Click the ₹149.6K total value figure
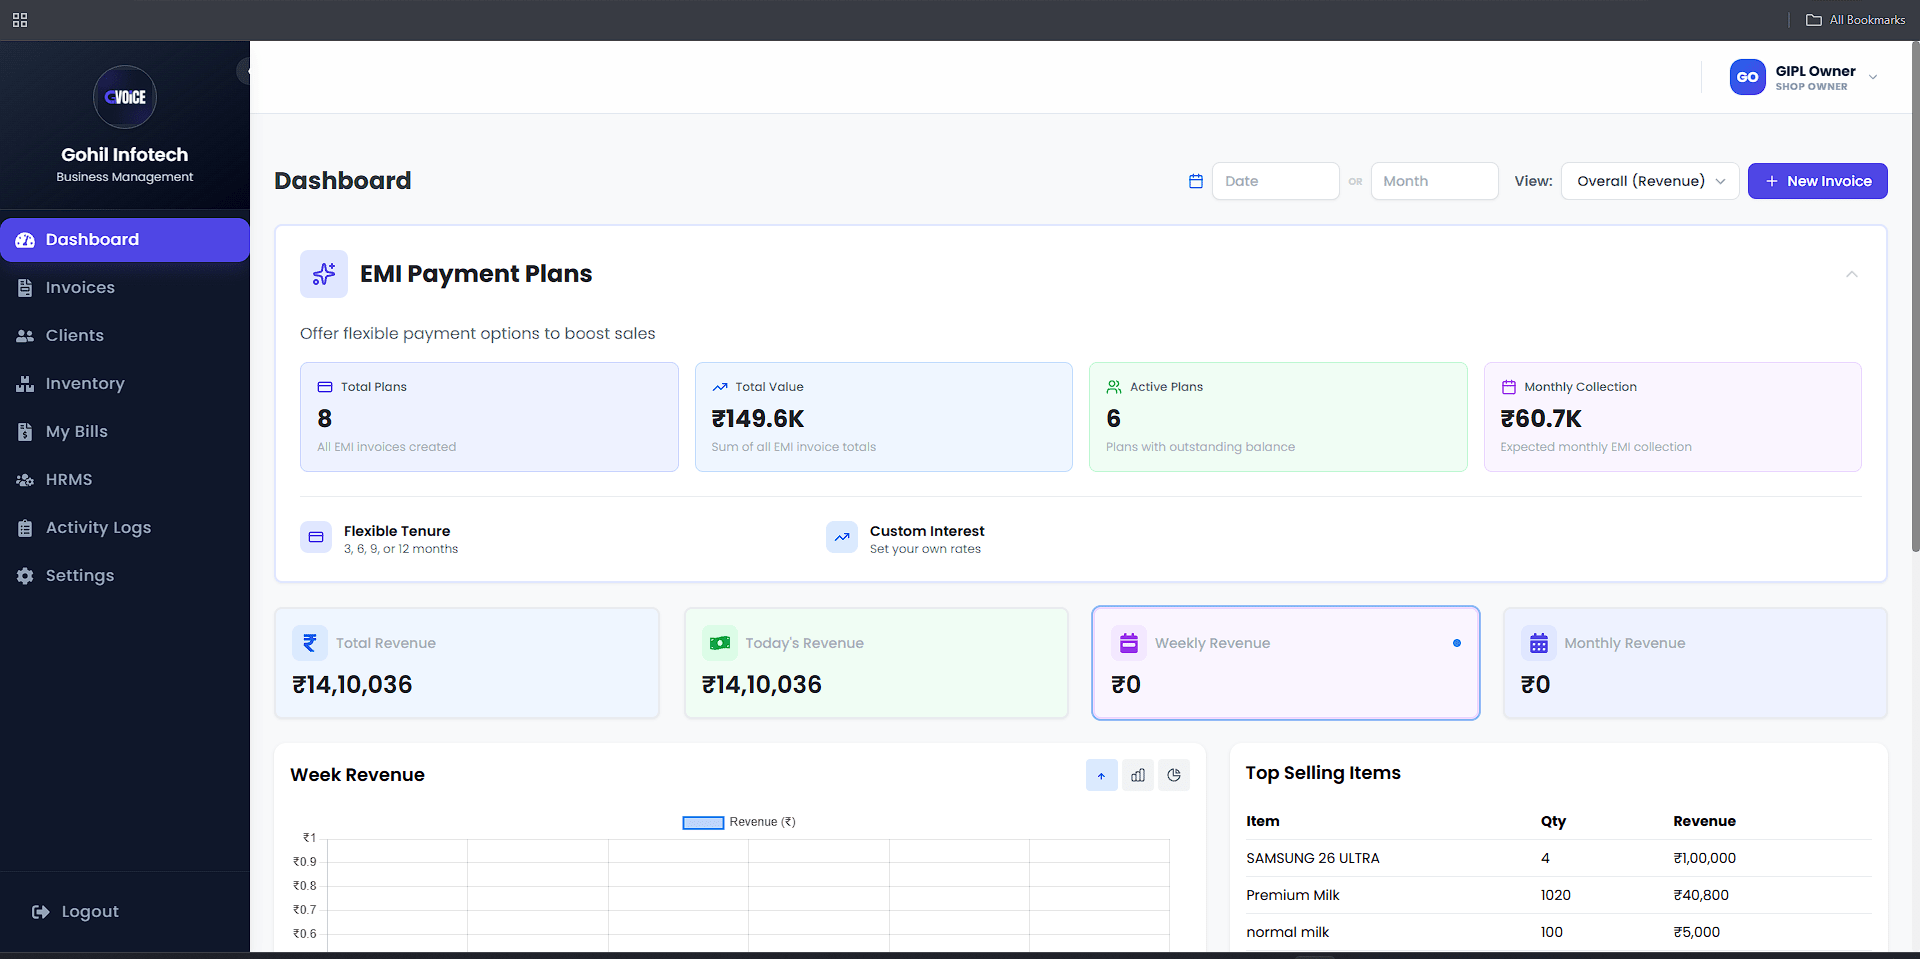 (x=758, y=419)
